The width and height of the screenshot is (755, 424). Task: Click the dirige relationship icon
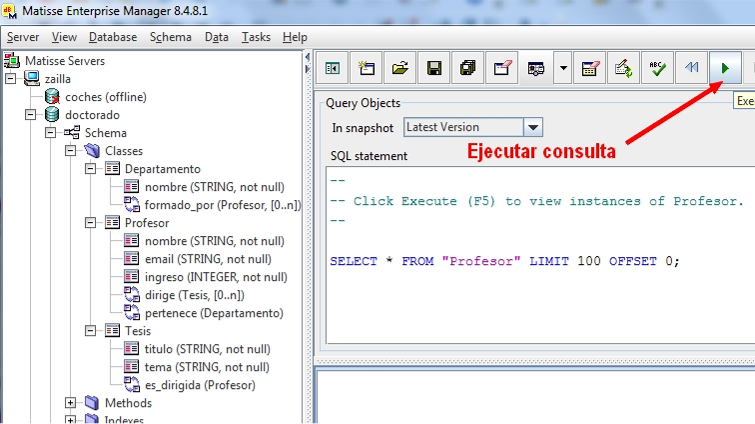click(132, 295)
